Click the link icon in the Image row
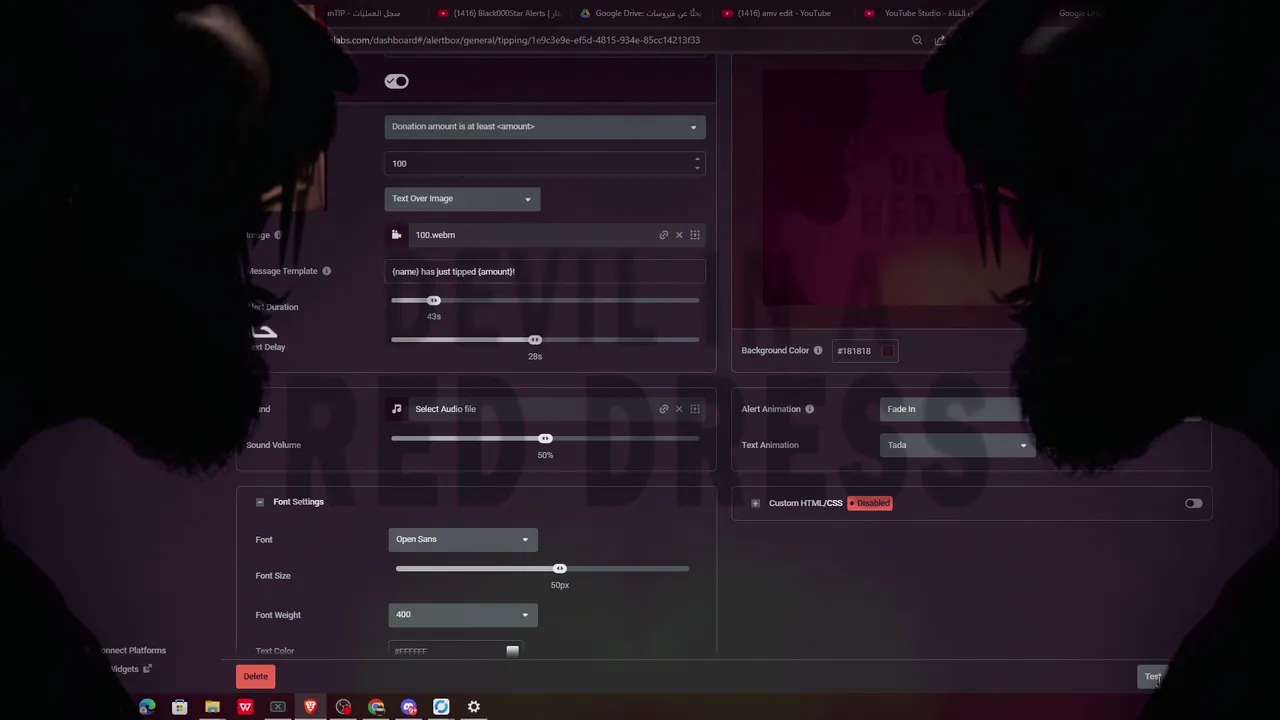The width and height of the screenshot is (1280, 720). coord(663,235)
